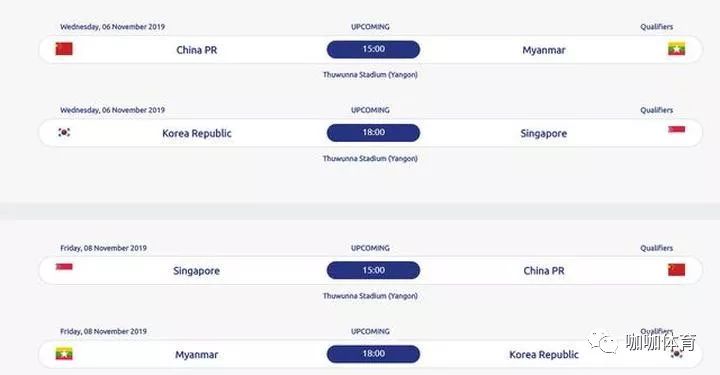Open the 15:00 Singapore vs China PR button
This screenshot has height=375, width=720.
pyautogui.click(x=373, y=270)
